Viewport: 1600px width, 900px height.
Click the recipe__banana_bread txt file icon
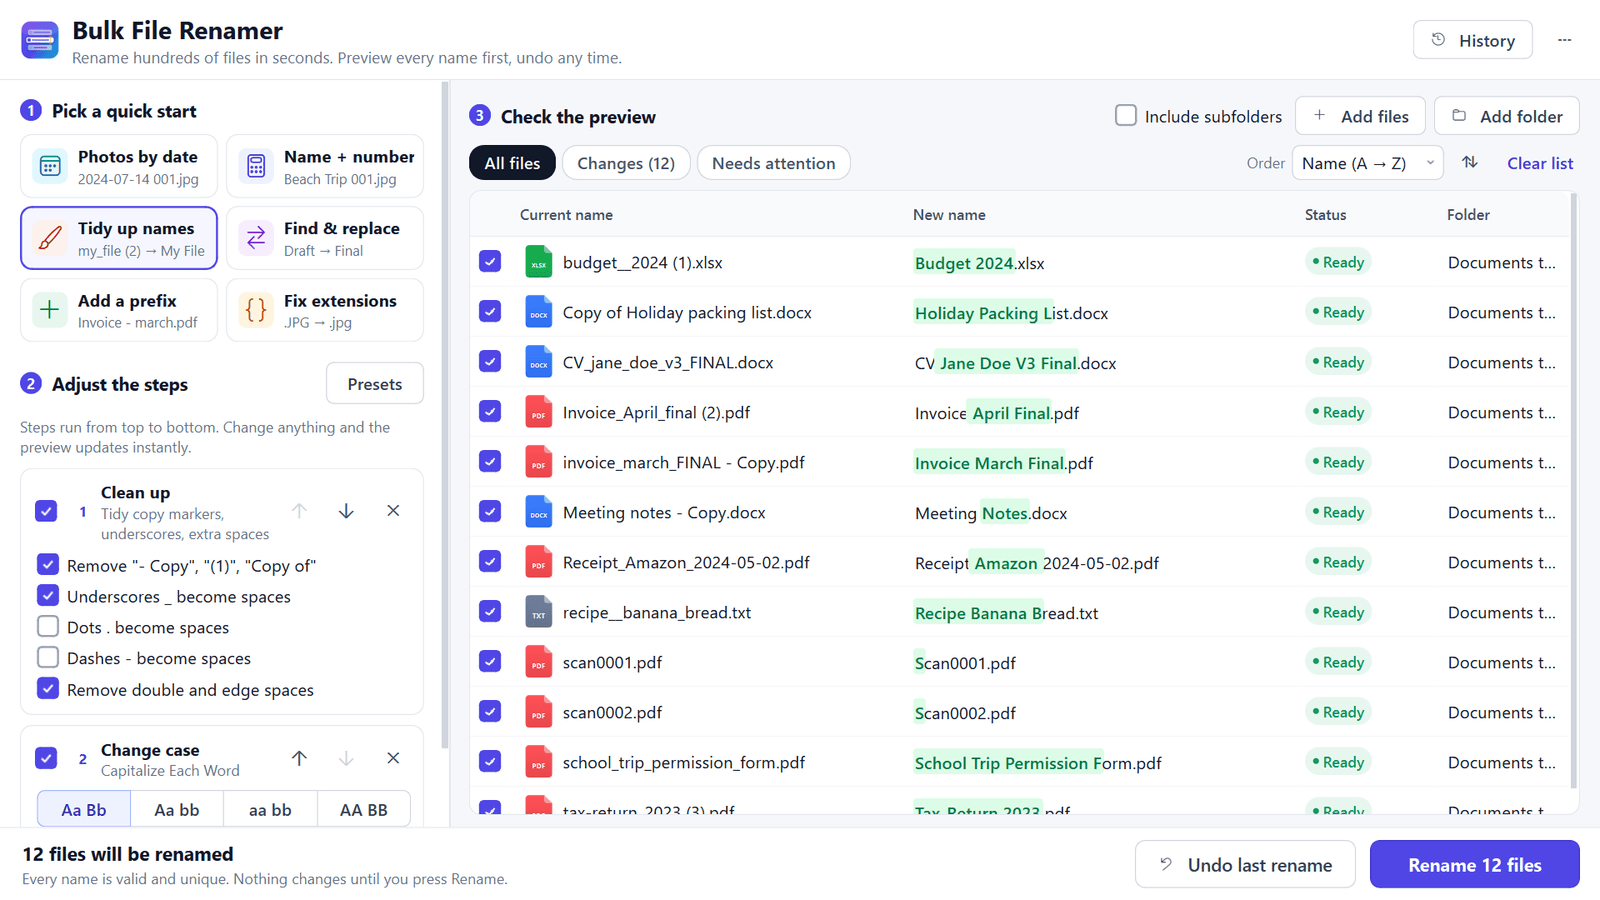pyautogui.click(x=539, y=612)
